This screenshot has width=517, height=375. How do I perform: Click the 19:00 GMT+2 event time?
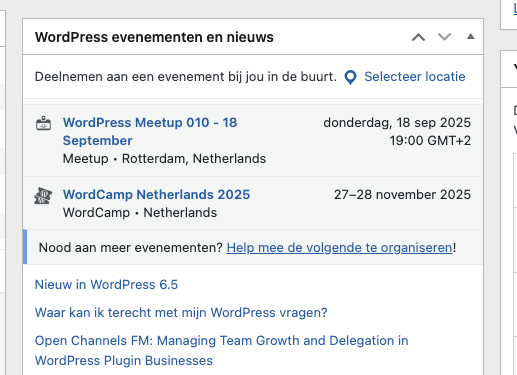tap(430, 141)
